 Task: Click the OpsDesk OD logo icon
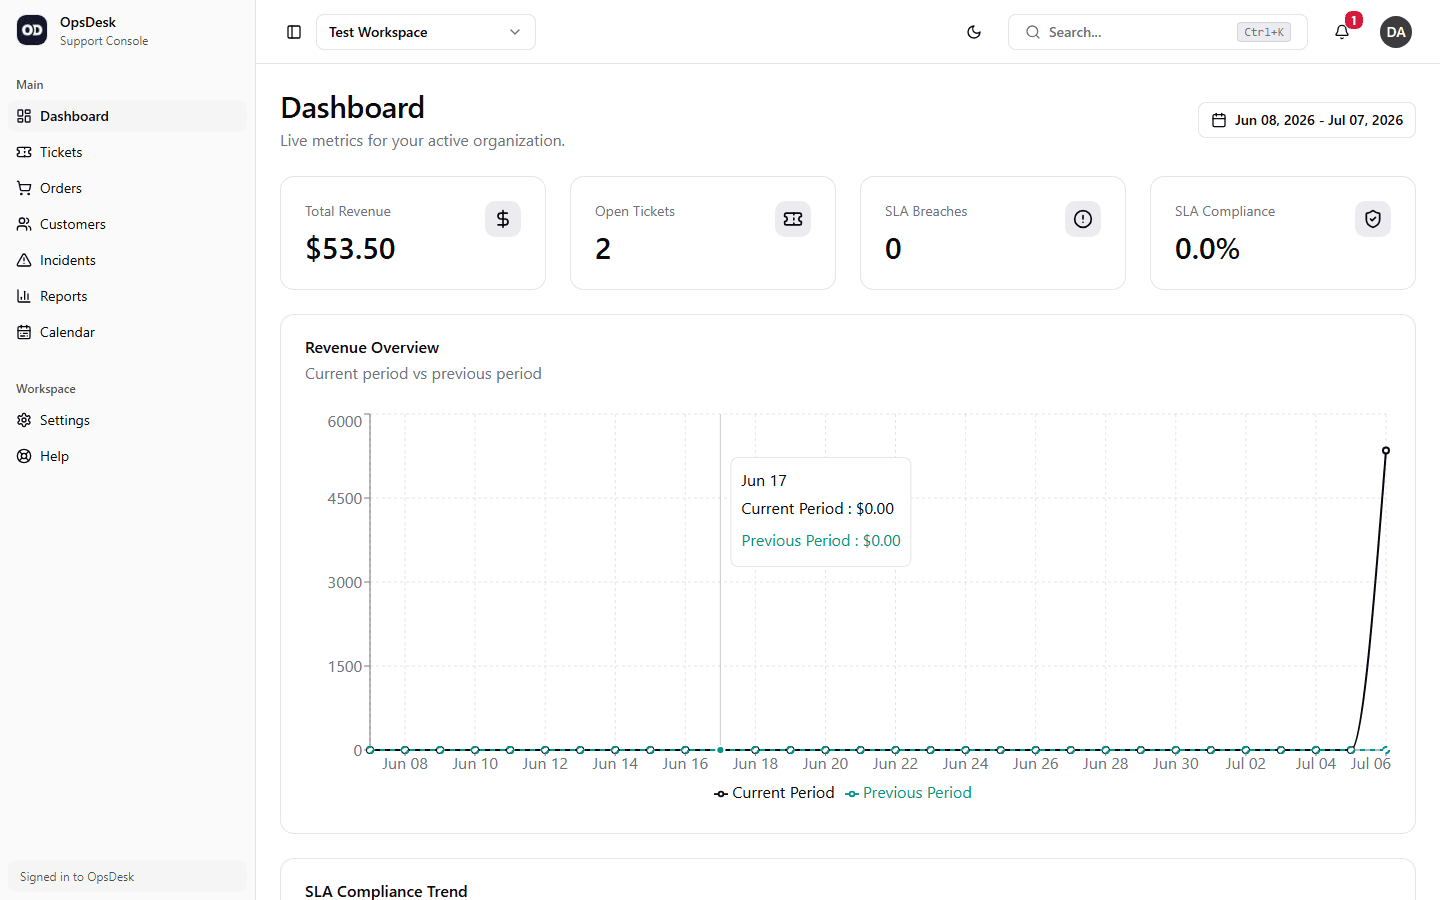click(x=32, y=31)
